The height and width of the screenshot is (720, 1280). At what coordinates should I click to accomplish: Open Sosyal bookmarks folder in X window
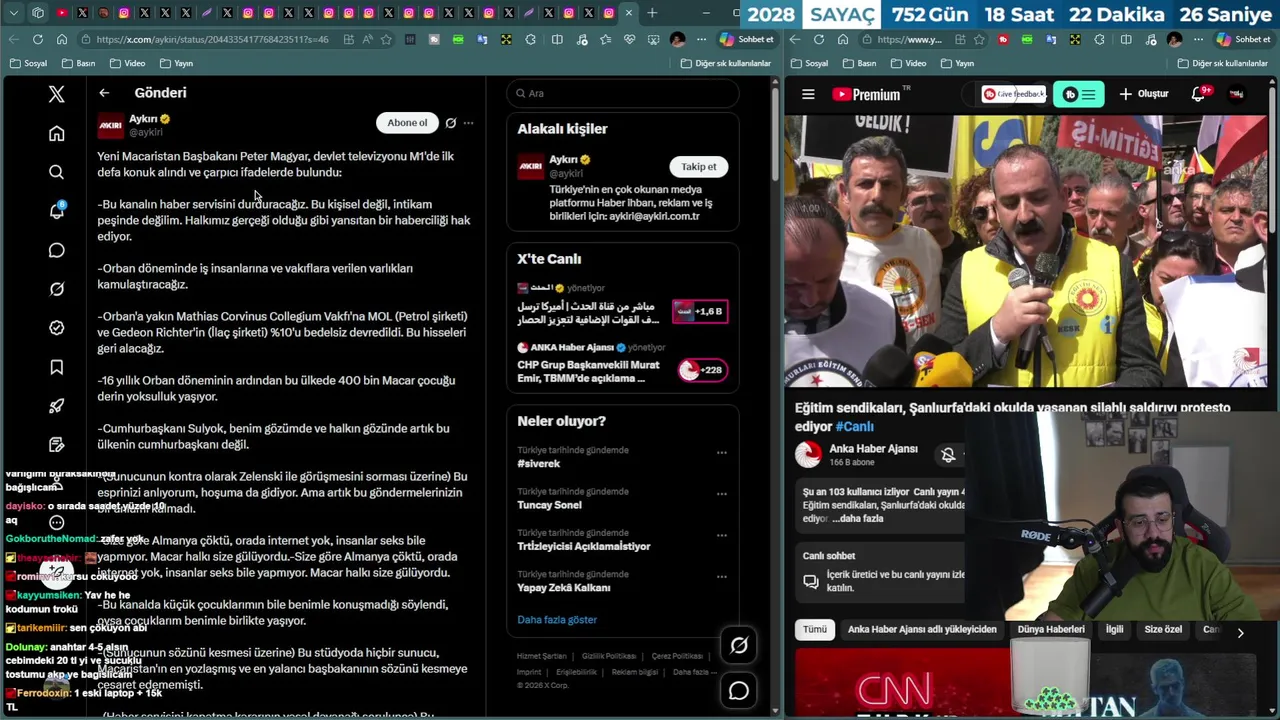[x=28, y=63]
